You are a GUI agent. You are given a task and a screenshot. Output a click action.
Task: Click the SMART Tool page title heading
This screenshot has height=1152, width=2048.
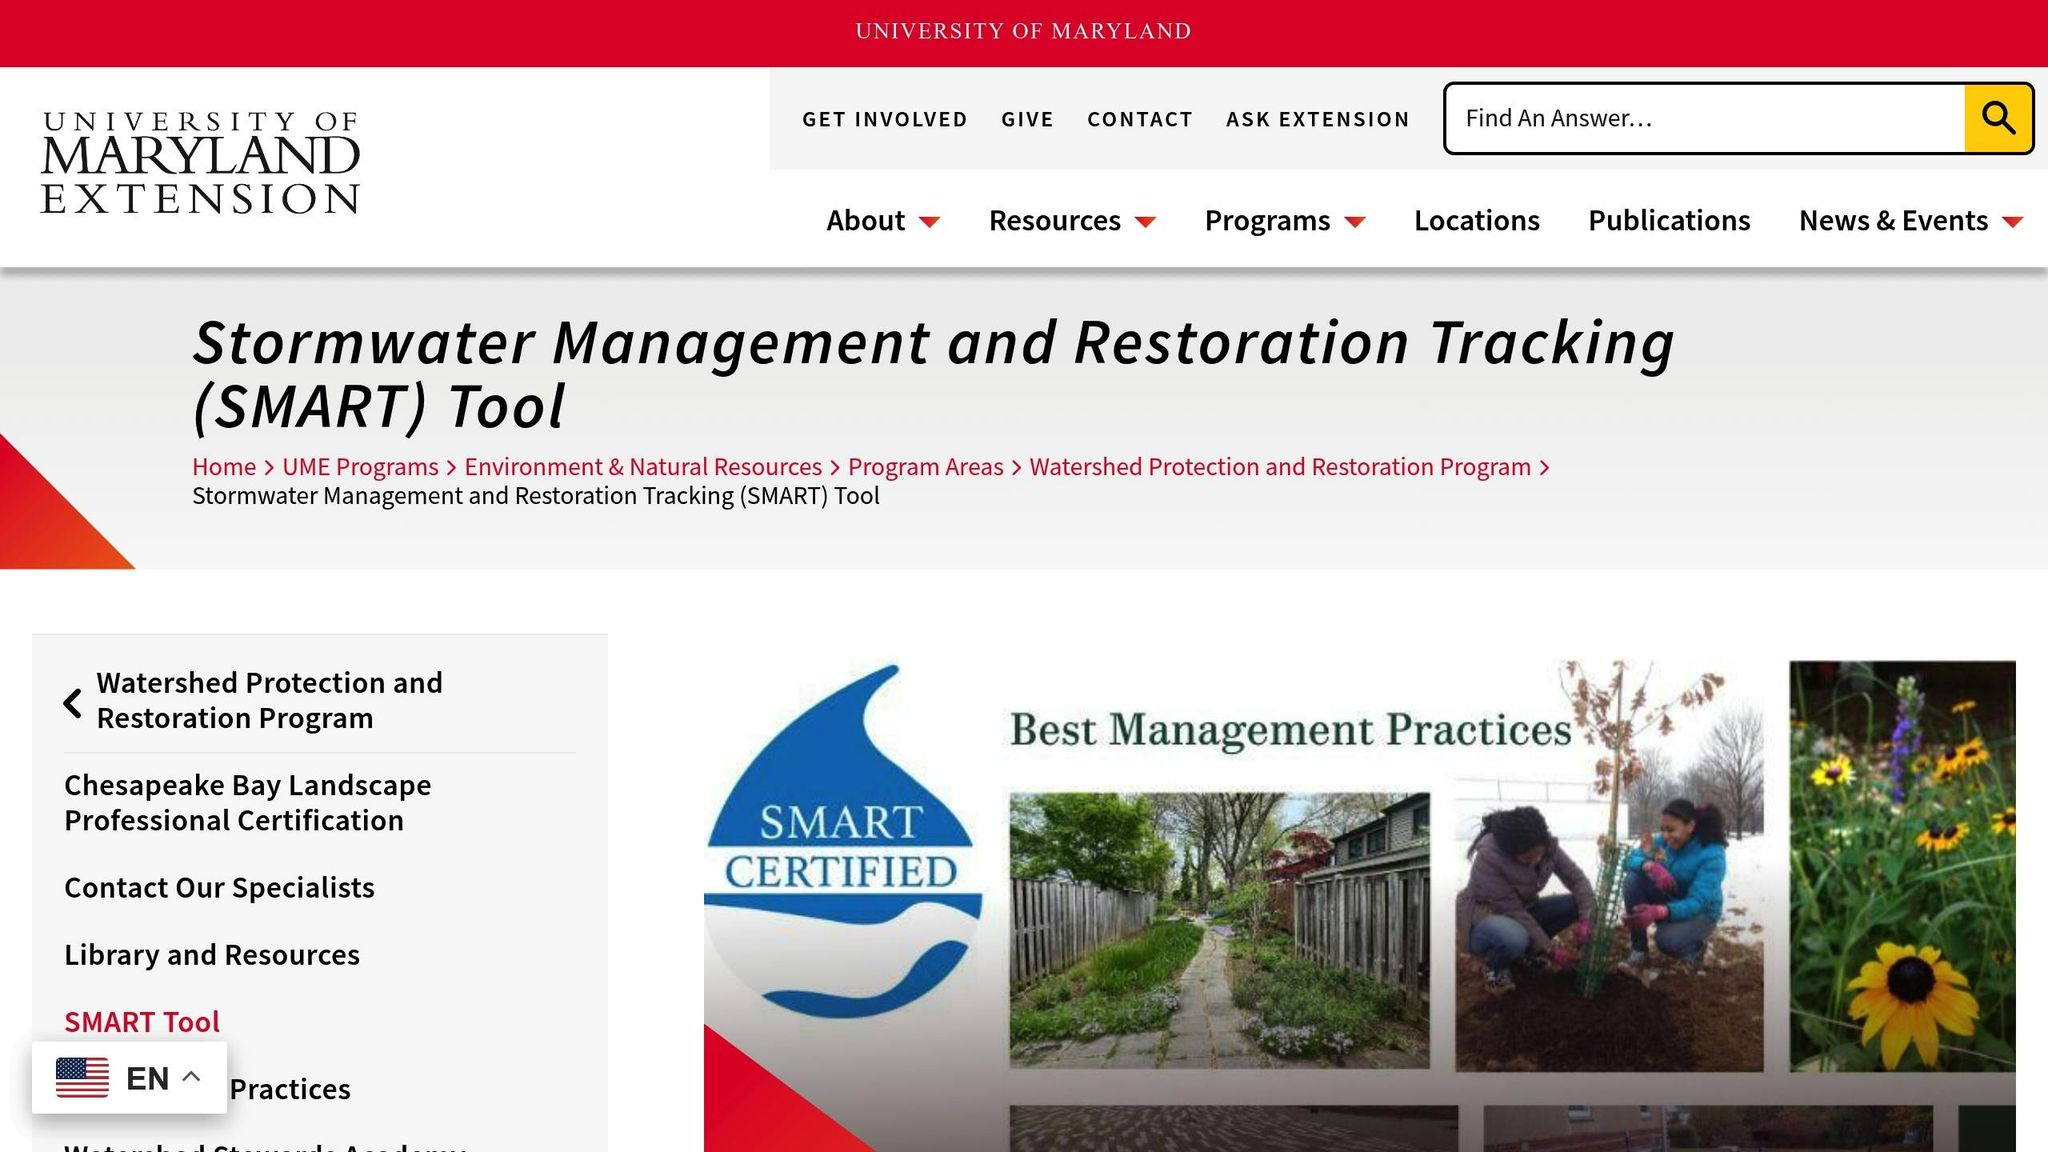933,374
